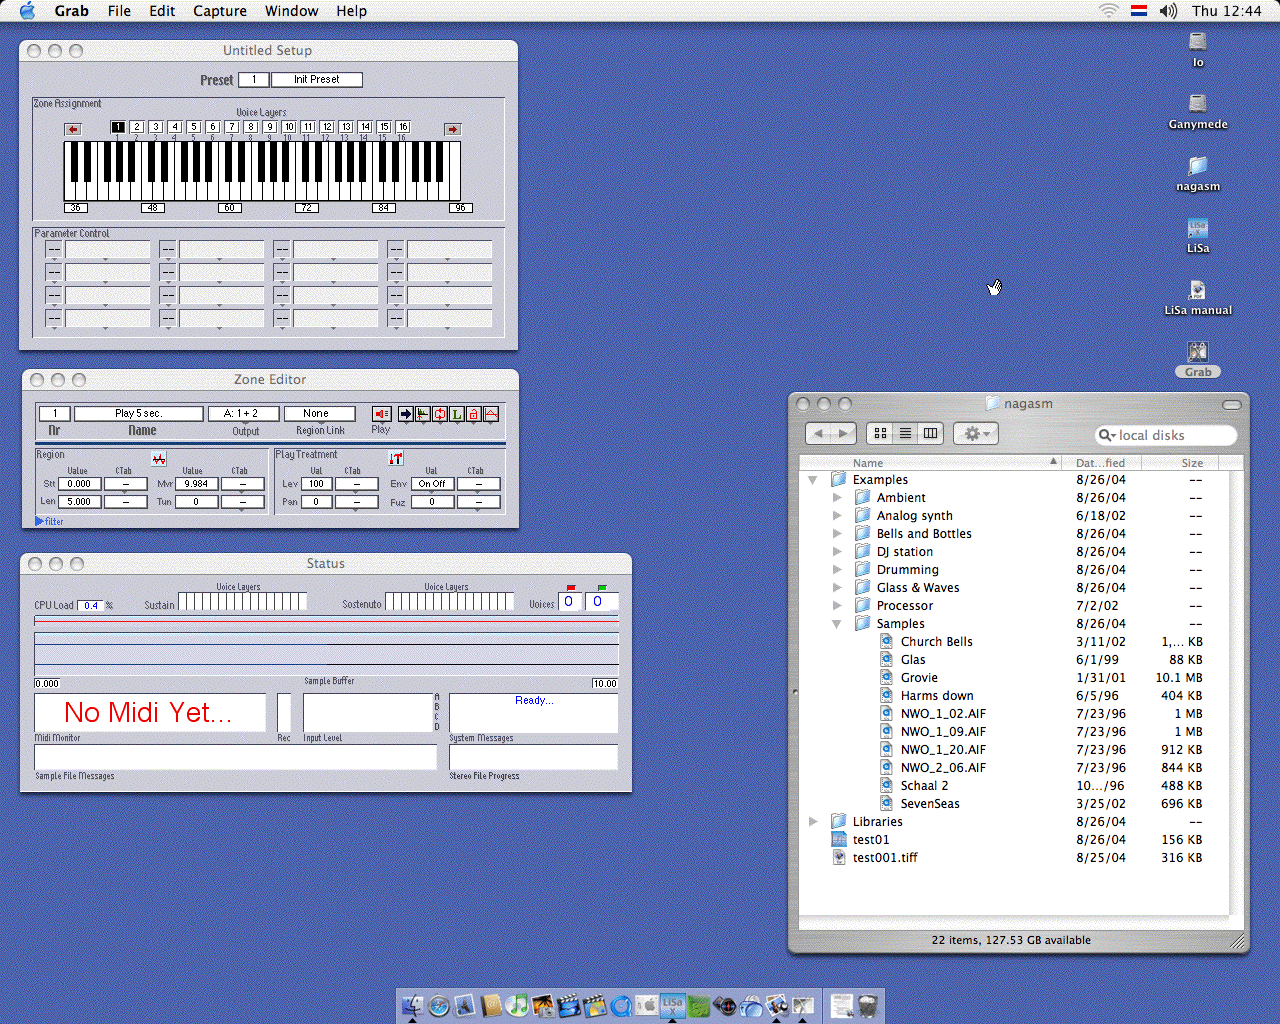Viewport: 1280px width, 1024px height.
Task: Click the red lock icon in Zone Editor
Action: (x=473, y=414)
